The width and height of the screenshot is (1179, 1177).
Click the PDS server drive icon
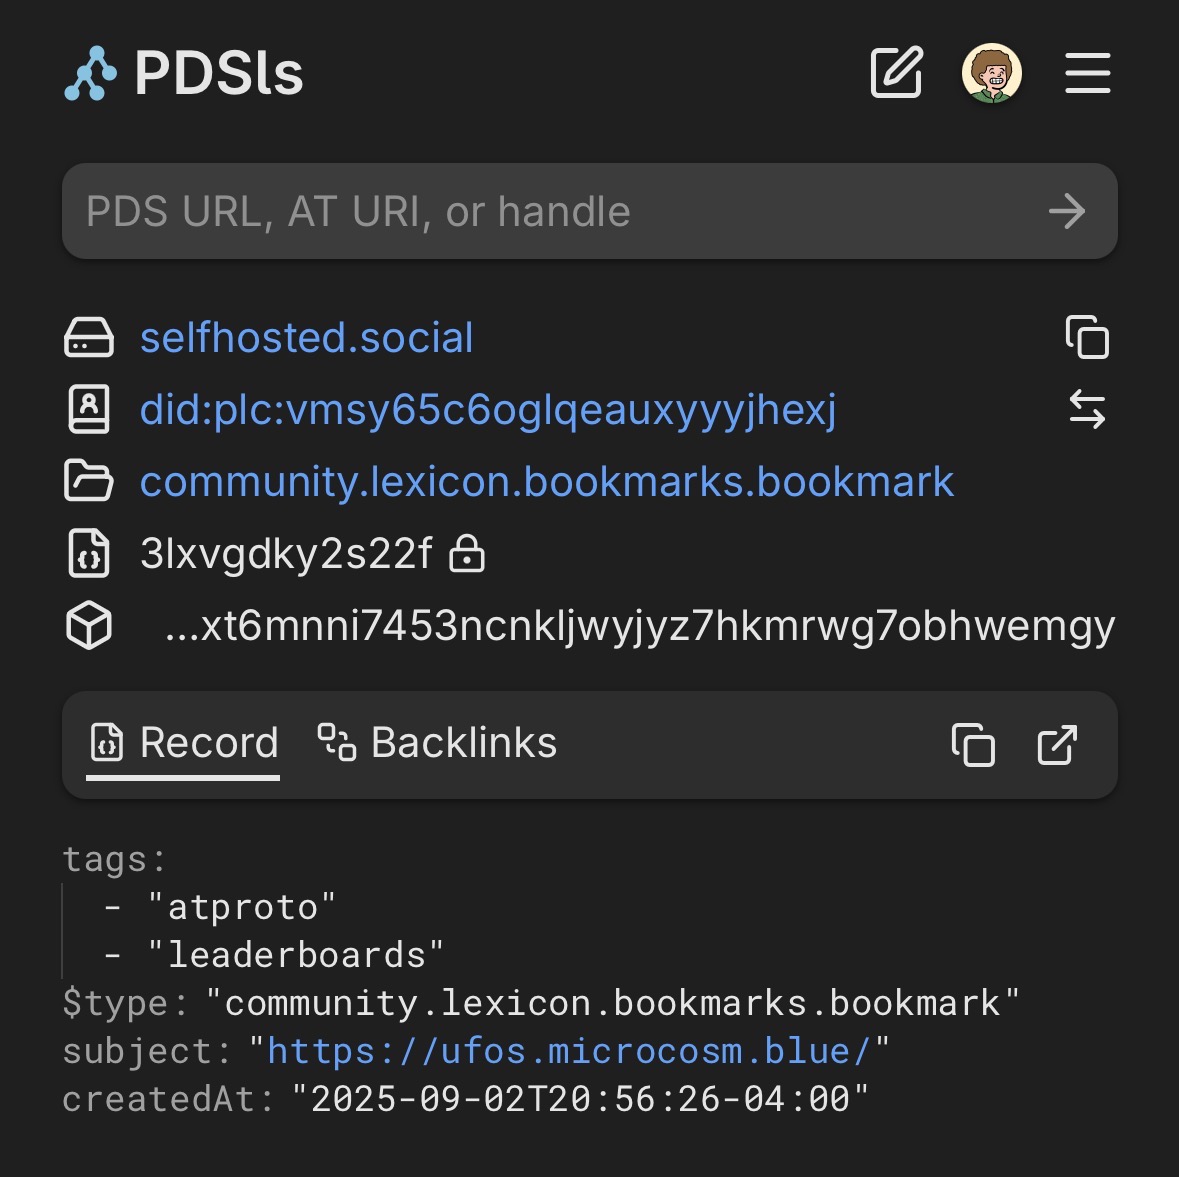tap(89, 338)
